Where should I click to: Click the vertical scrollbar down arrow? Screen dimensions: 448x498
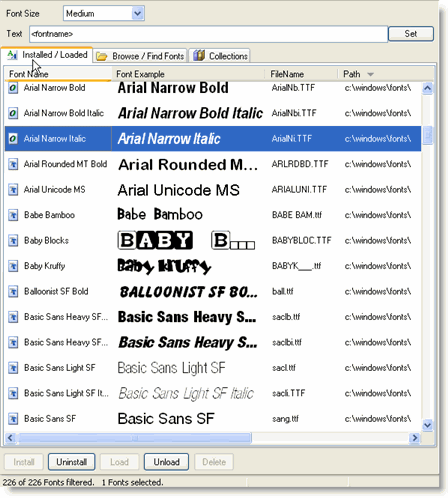click(x=427, y=425)
